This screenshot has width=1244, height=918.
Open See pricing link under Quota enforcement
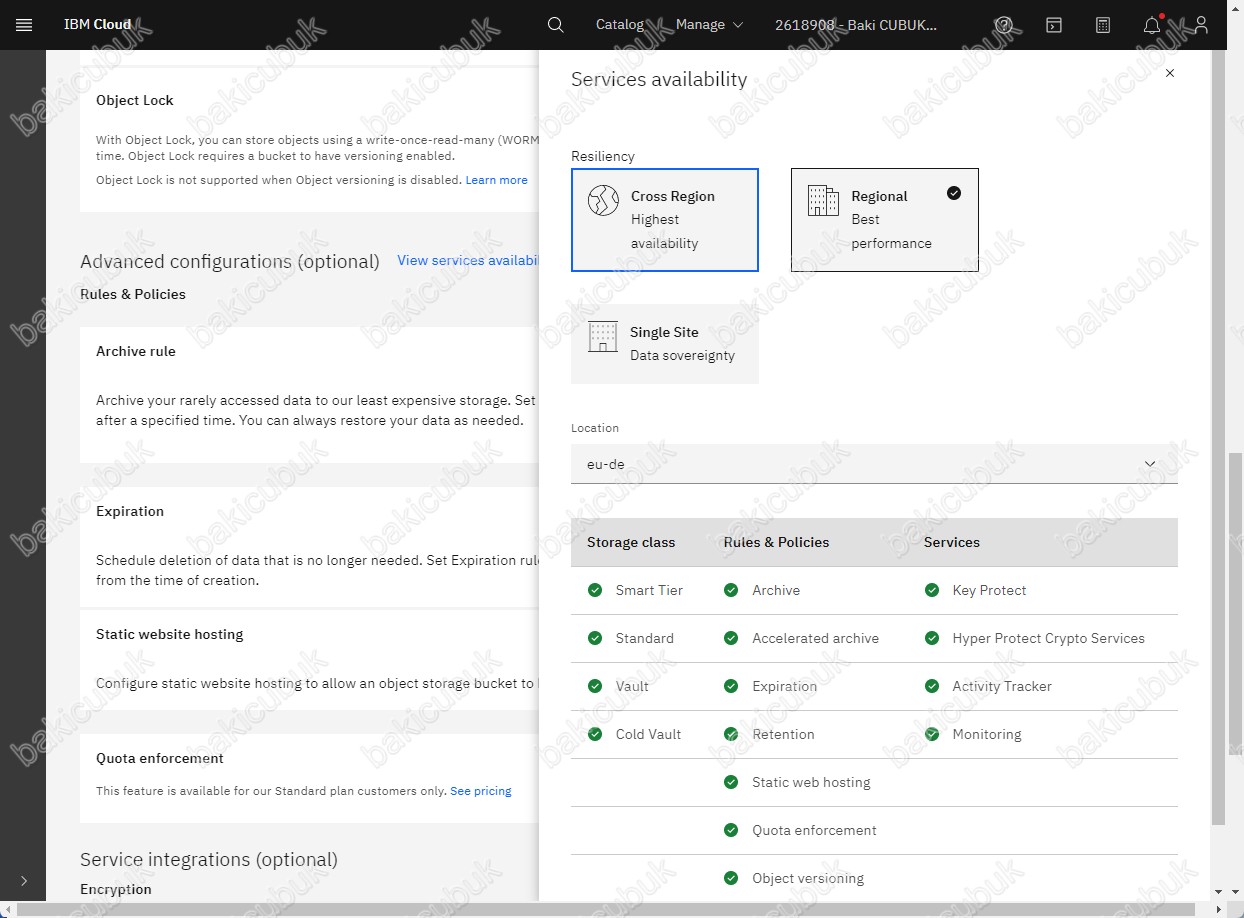point(480,791)
